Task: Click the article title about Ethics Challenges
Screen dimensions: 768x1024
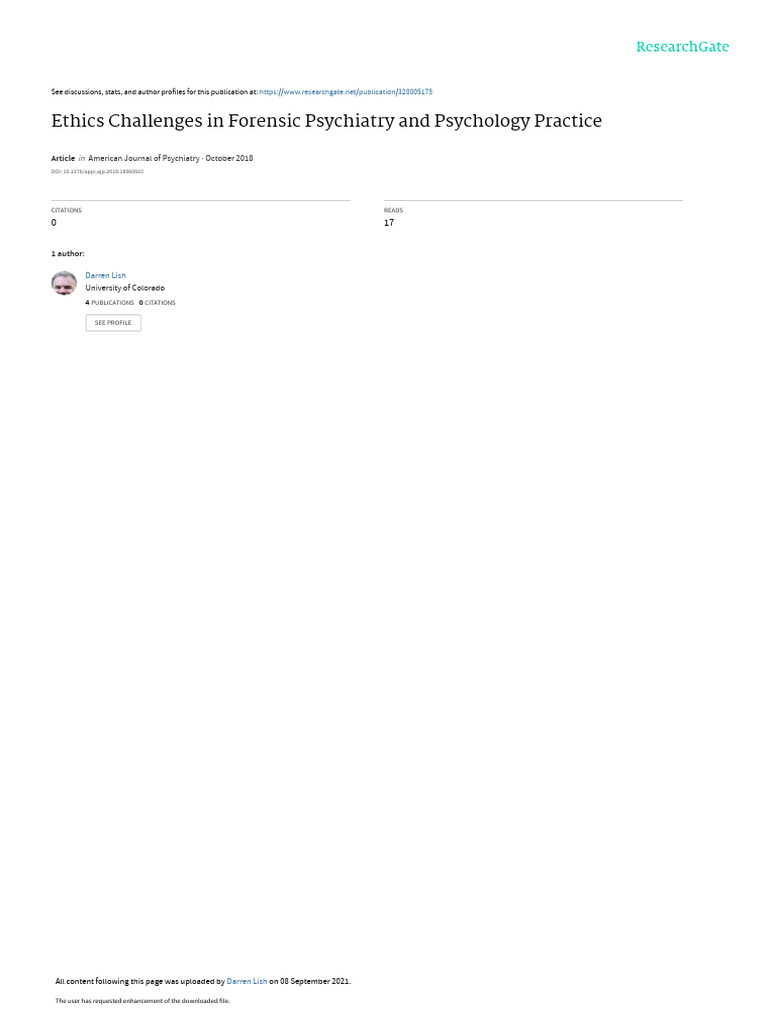Action: click(327, 121)
